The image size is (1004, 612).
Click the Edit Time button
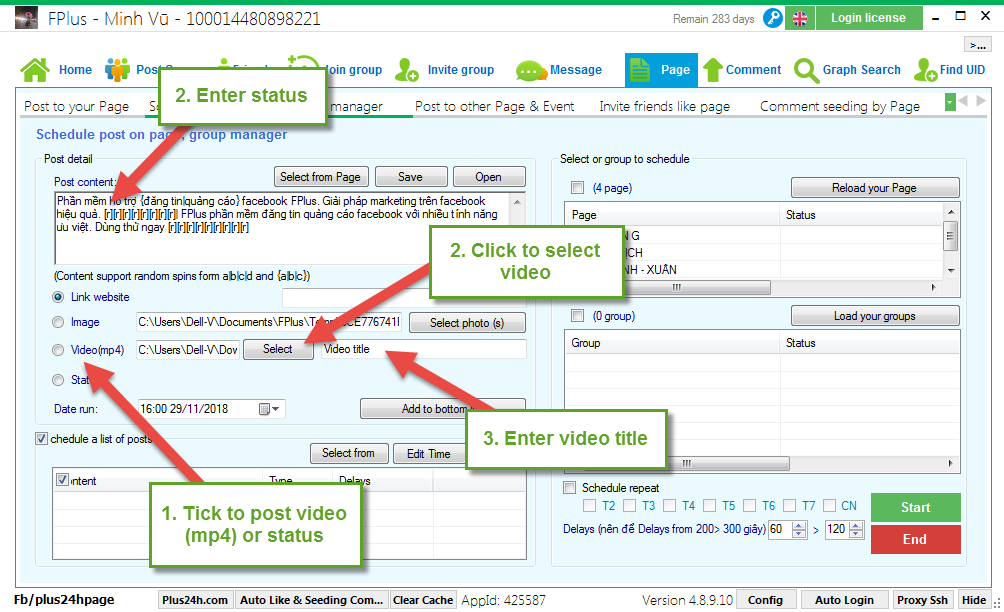pos(429,453)
